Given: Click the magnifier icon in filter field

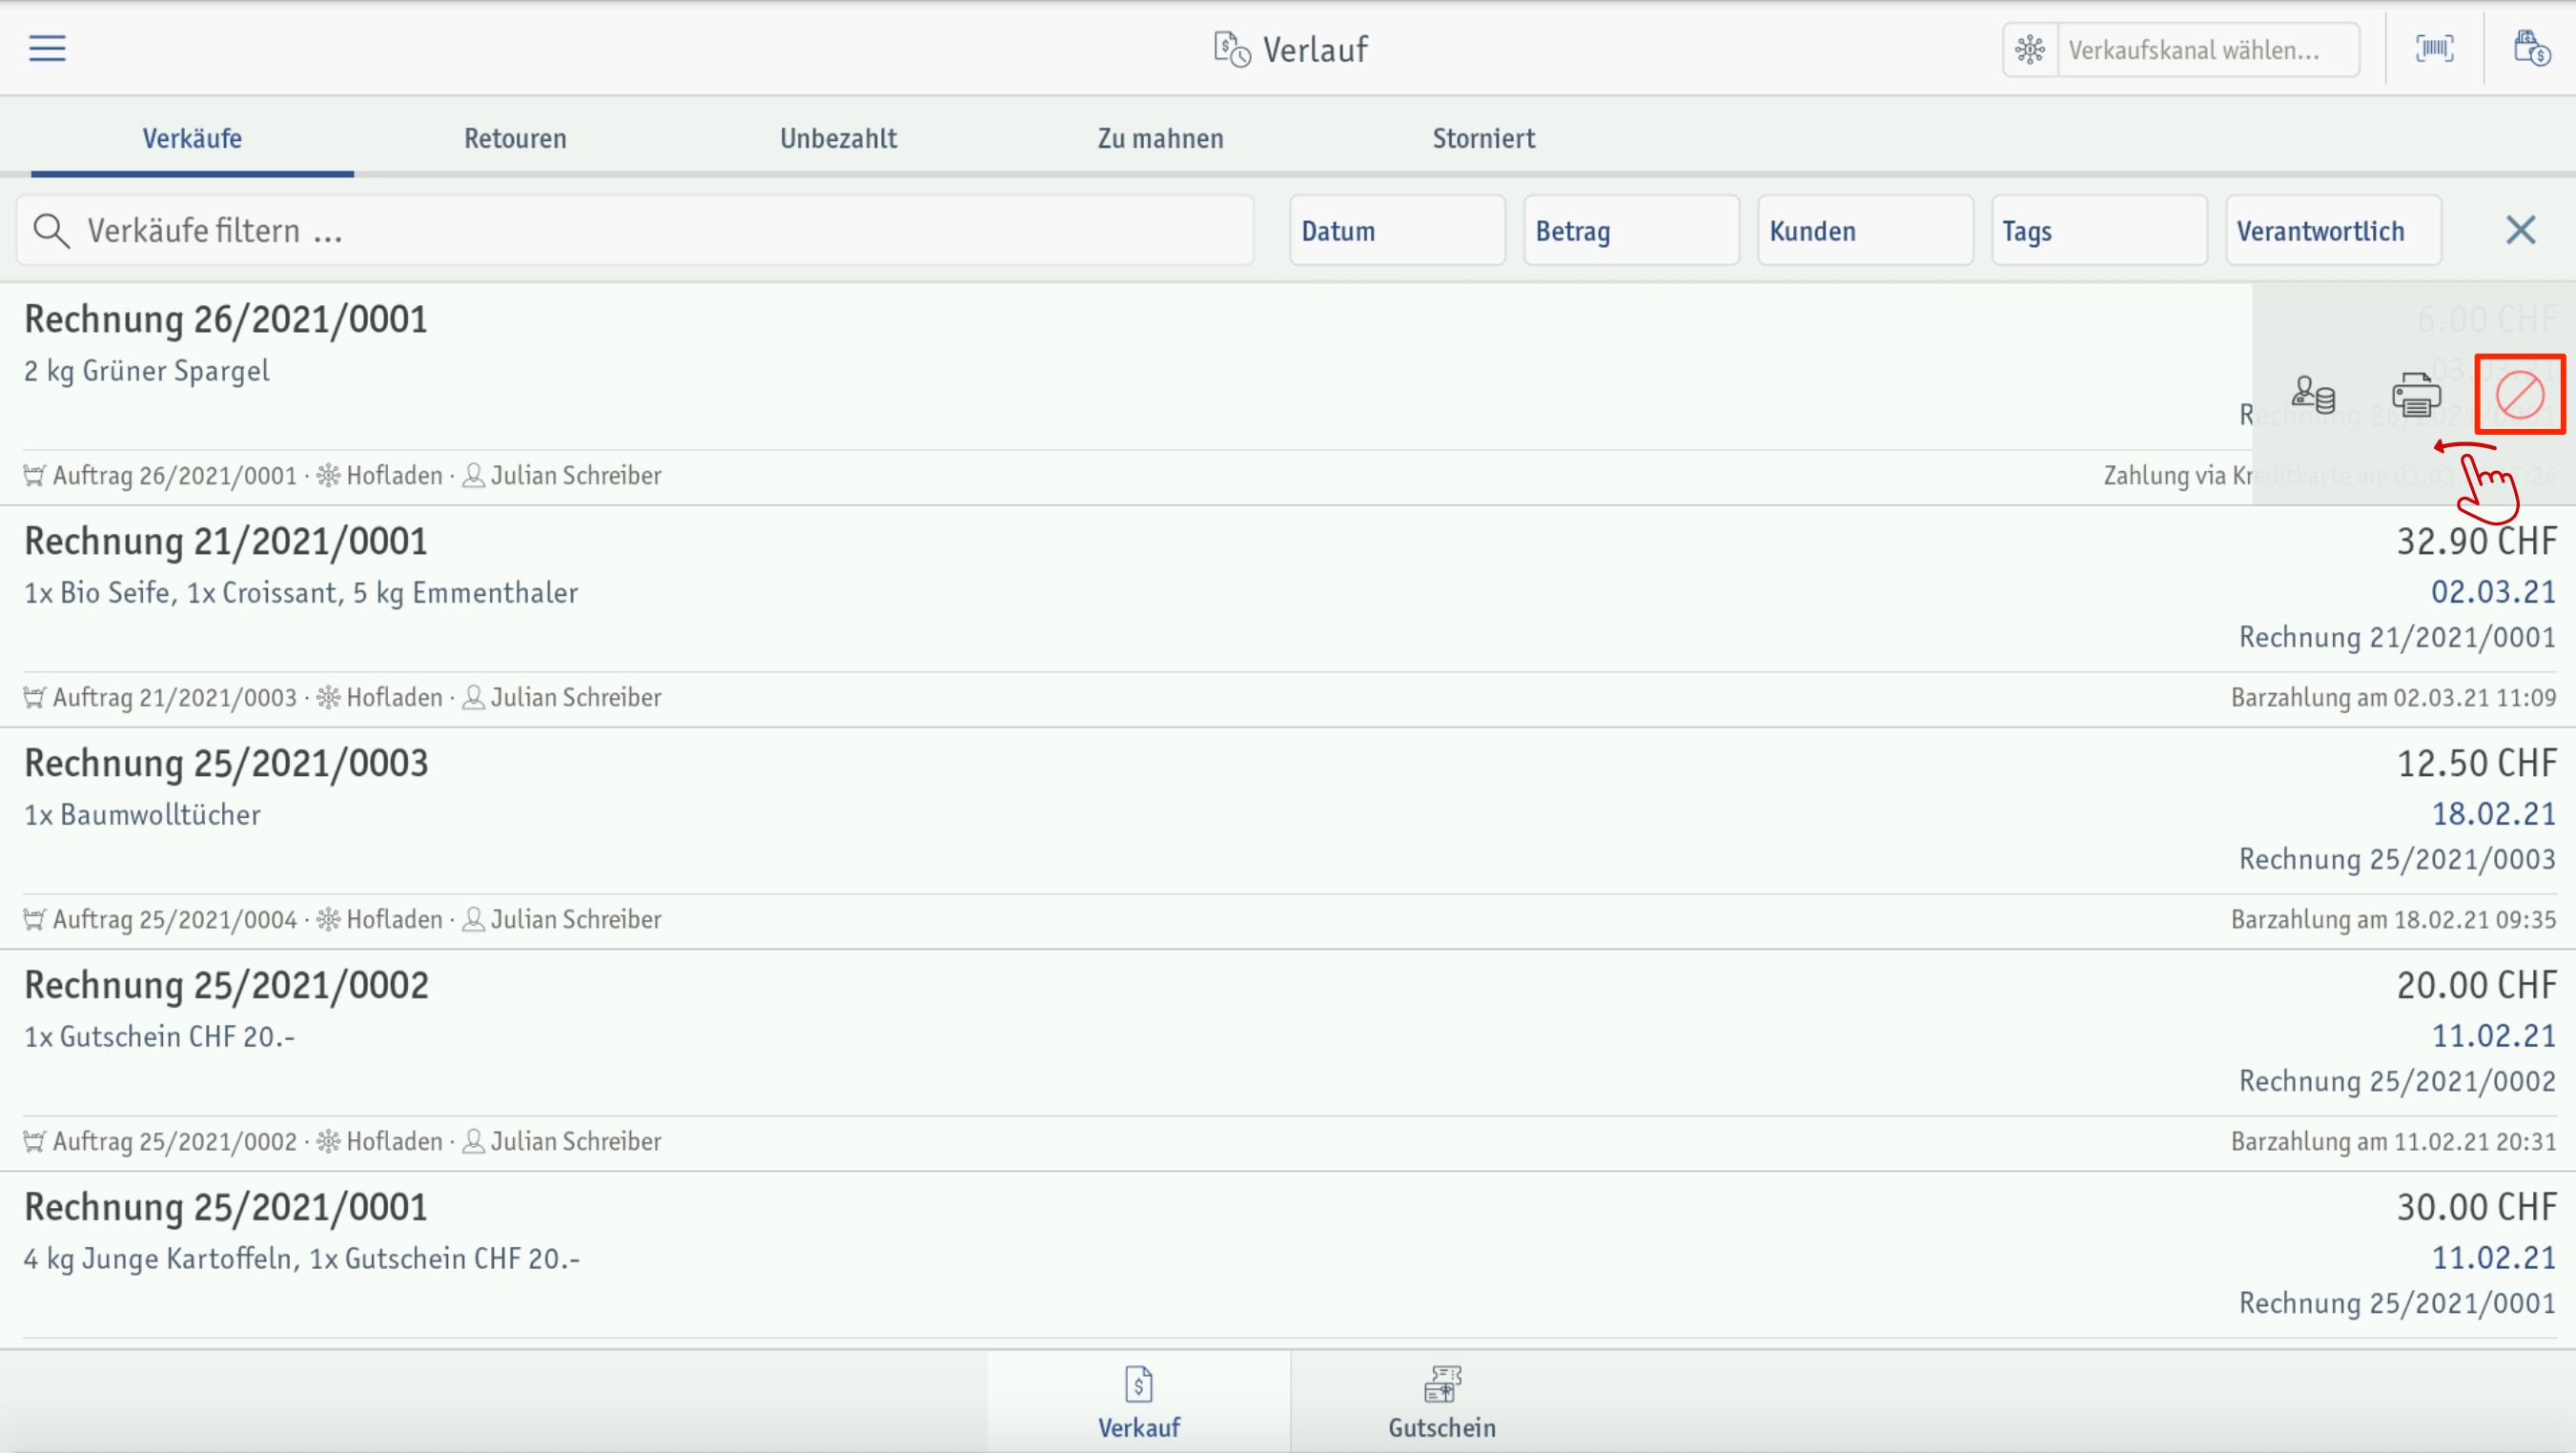Looking at the screenshot, I should [x=51, y=230].
